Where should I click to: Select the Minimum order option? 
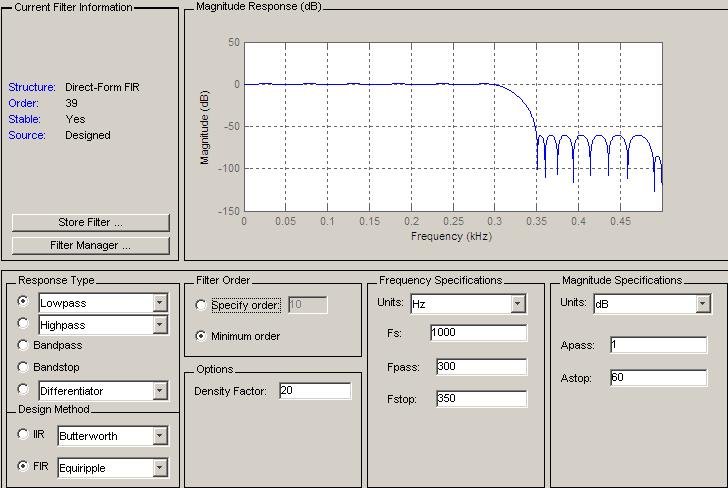(x=202, y=336)
